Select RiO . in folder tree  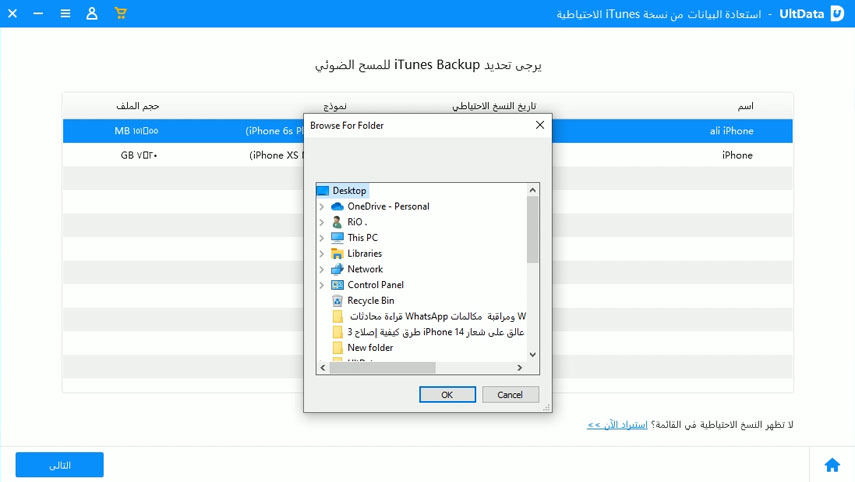click(x=357, y=222)
